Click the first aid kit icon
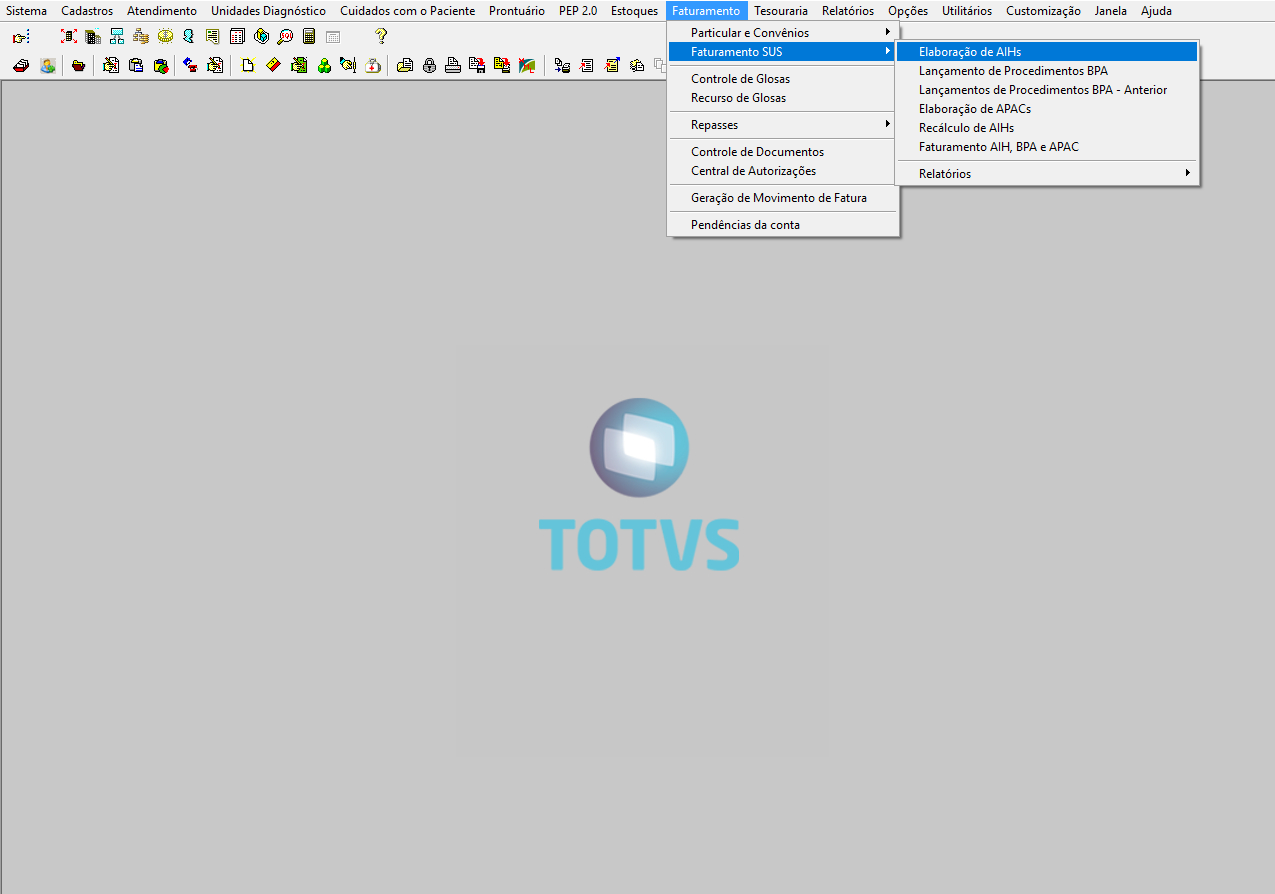Image resolution: width=1275 pixels, height=894 pixels. pyautogui.click(x=373, y=65)
